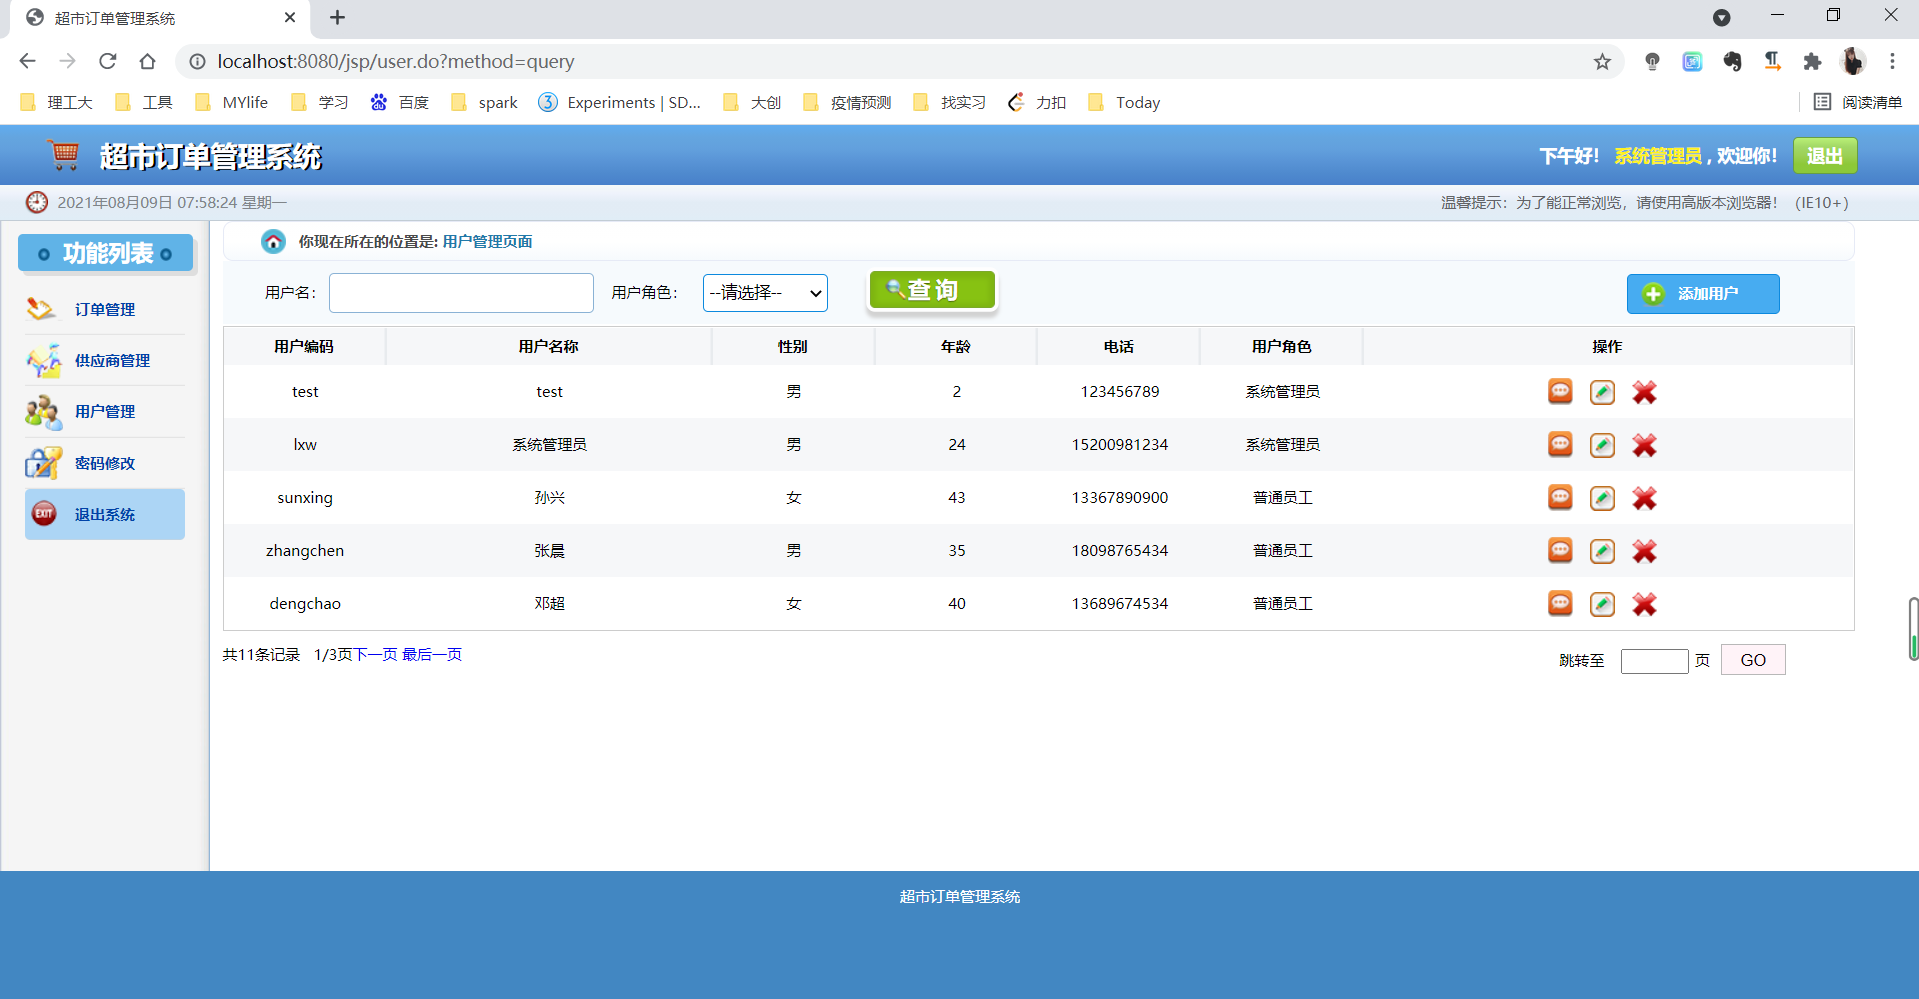The image size is (1919, 999).
Task: Open Chrome three-dot menu
Action: point(1892,62)
